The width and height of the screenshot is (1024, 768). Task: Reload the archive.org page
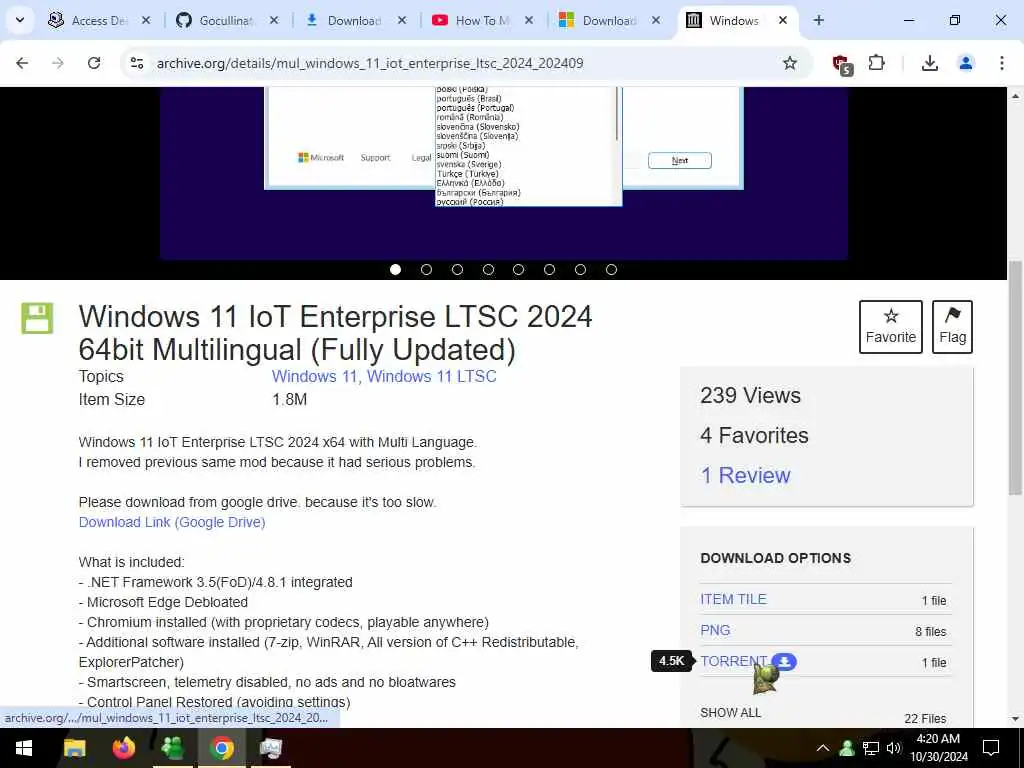click(x=94, y=63)
